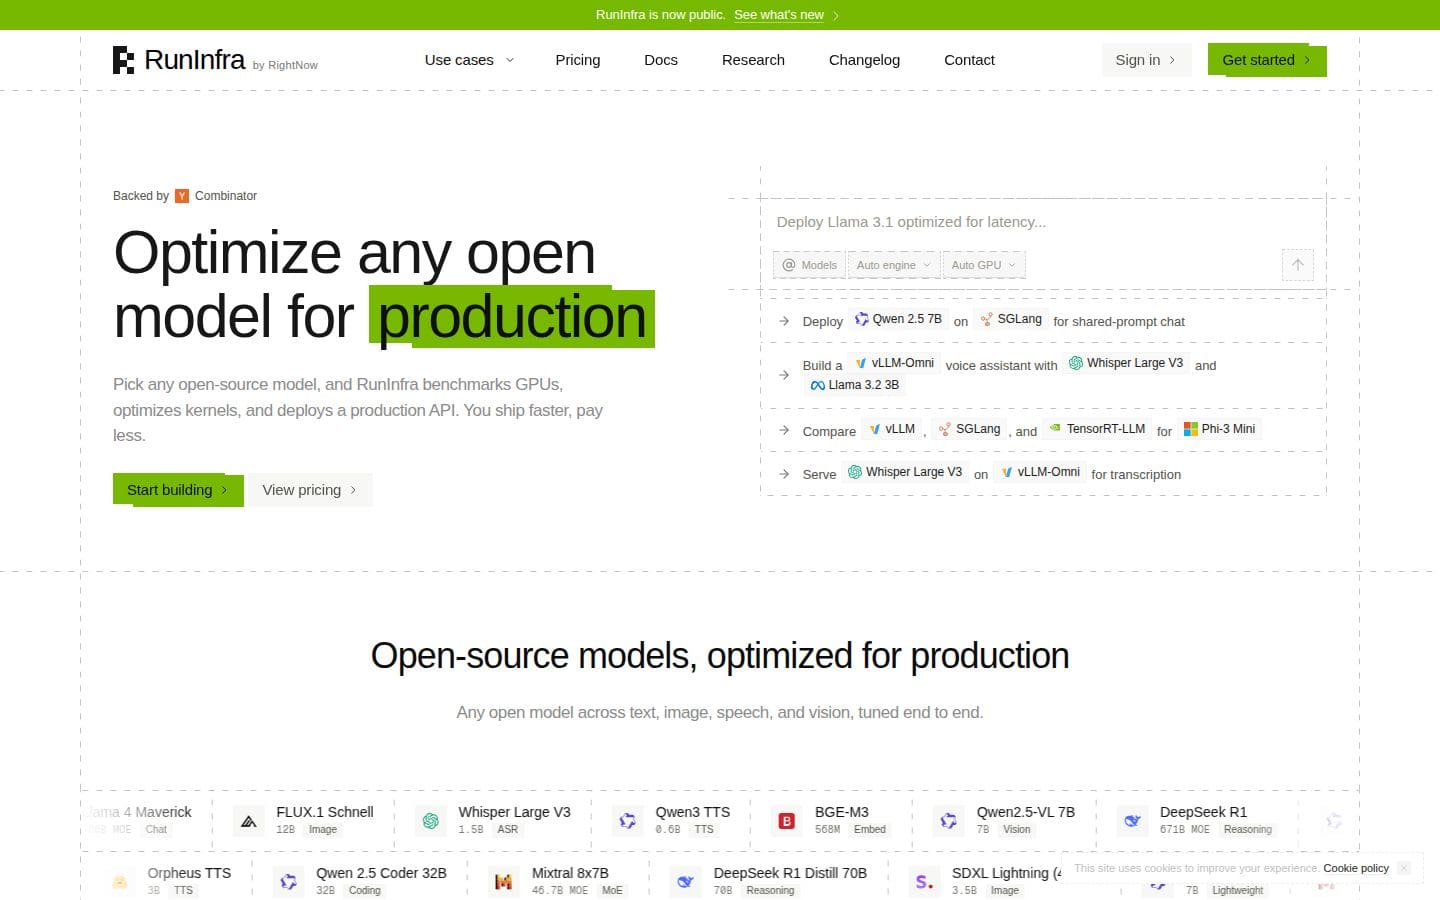Click the DeepSeek R1 Distill 70B icon
This screenshot has width=1440, height=900.
click(686, 882)
